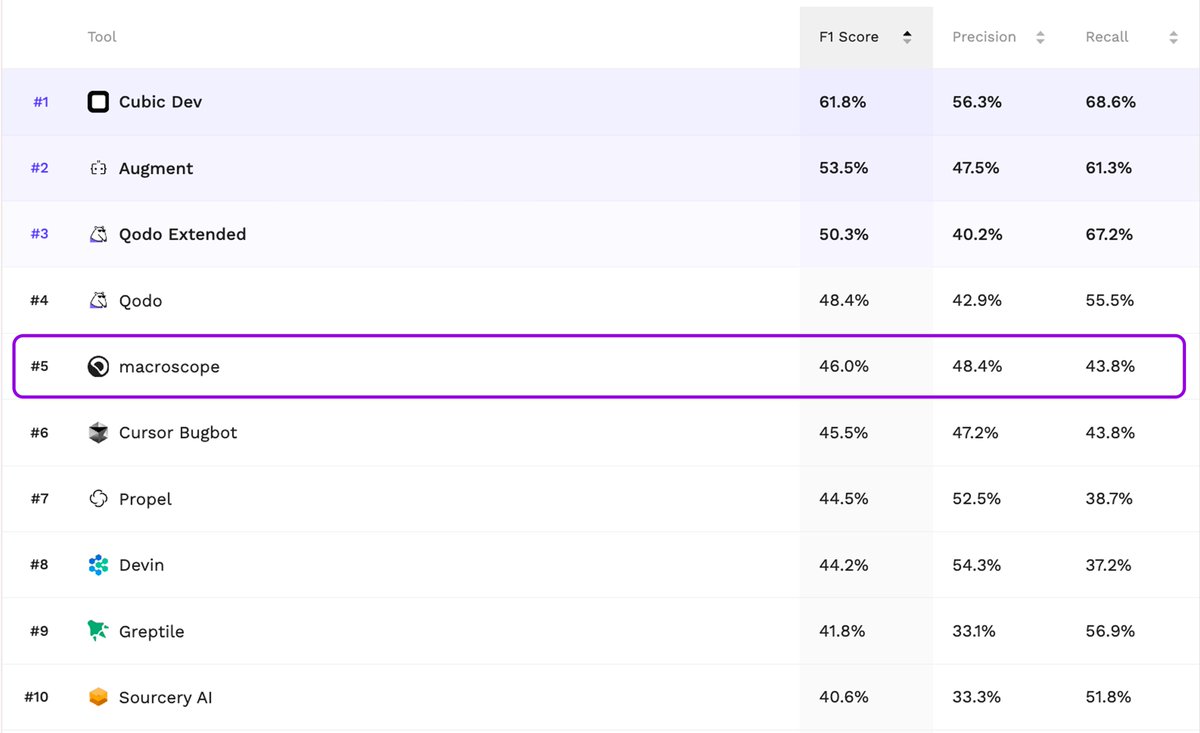Click Qodo precision 42.9%

click(x=977, y=300)
